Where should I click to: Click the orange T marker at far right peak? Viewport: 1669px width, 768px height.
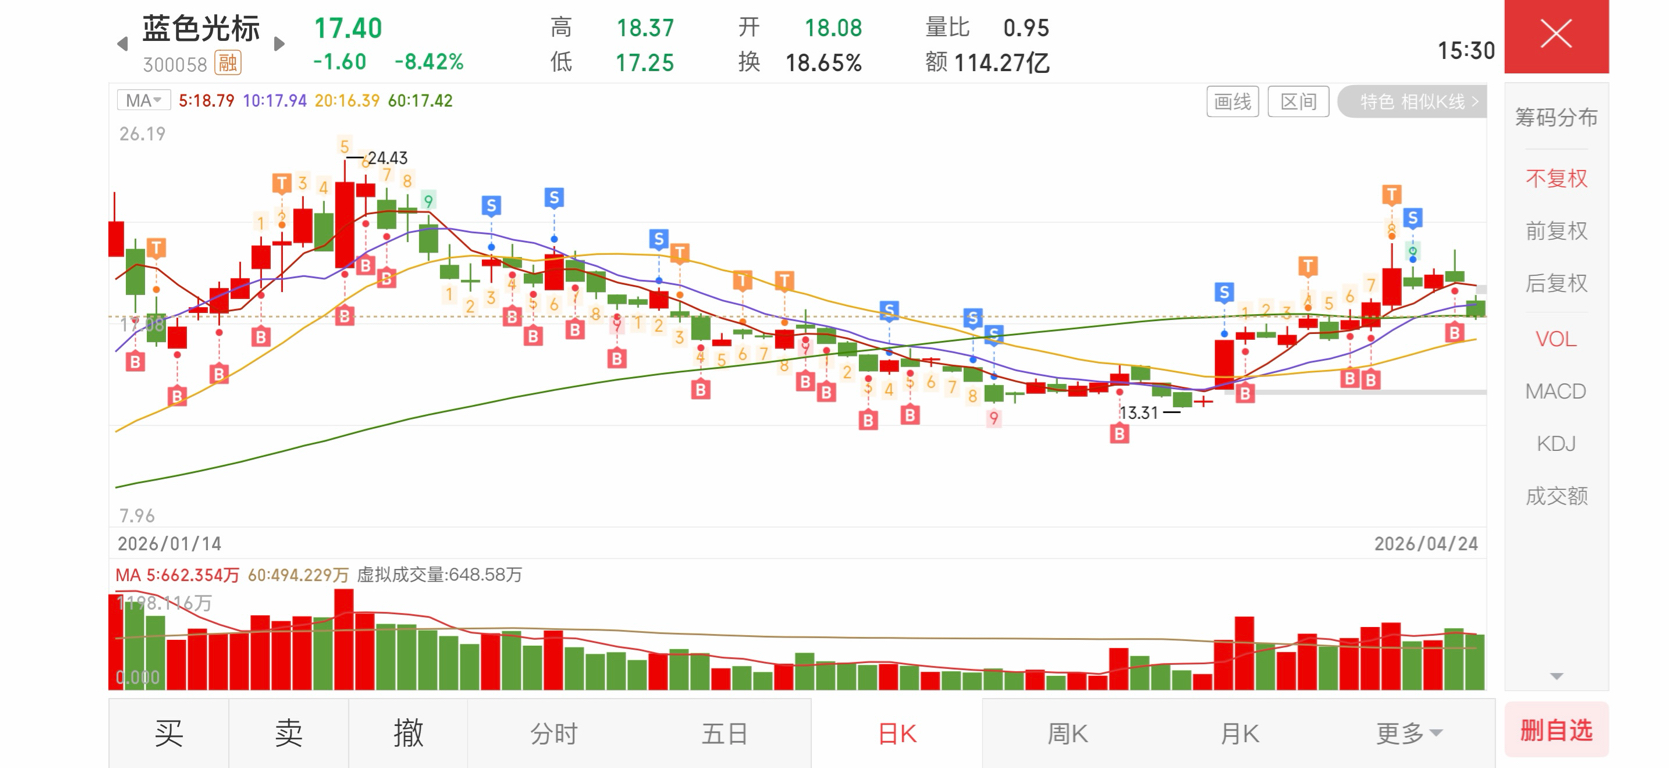[1391, 194]
